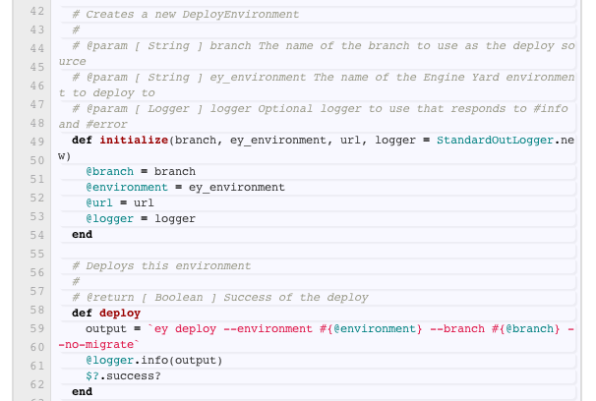Click the @logger = logger line

141,219
